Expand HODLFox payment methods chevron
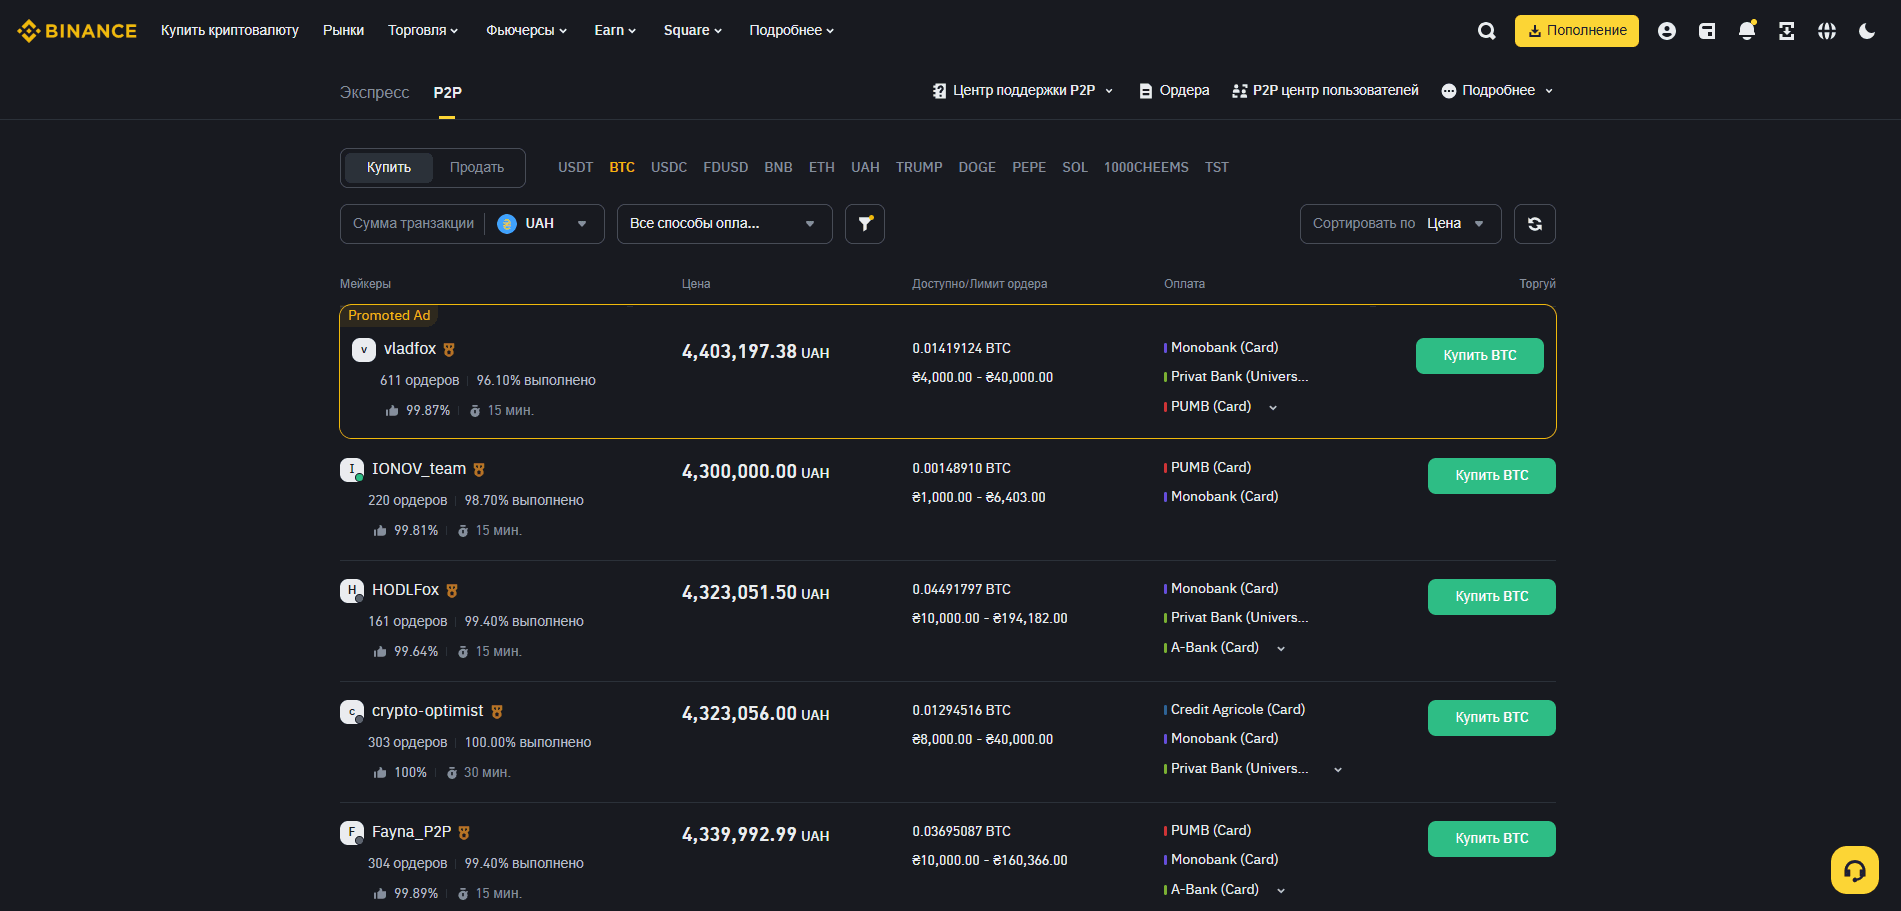 (x=1281, y=649)
